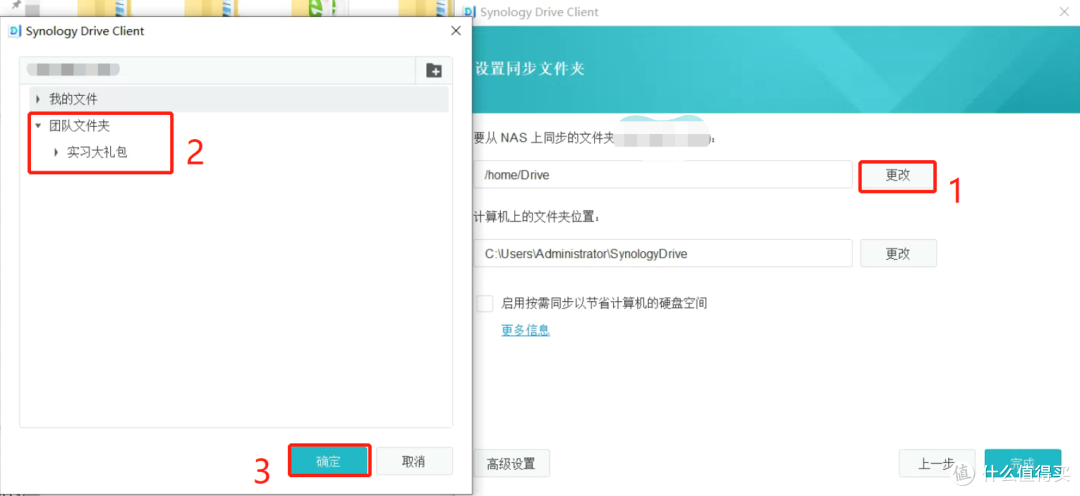Confirm selection with 确定 button
Image resolution: width=1080 pixels, height=496 pixels.
point(330,461)
